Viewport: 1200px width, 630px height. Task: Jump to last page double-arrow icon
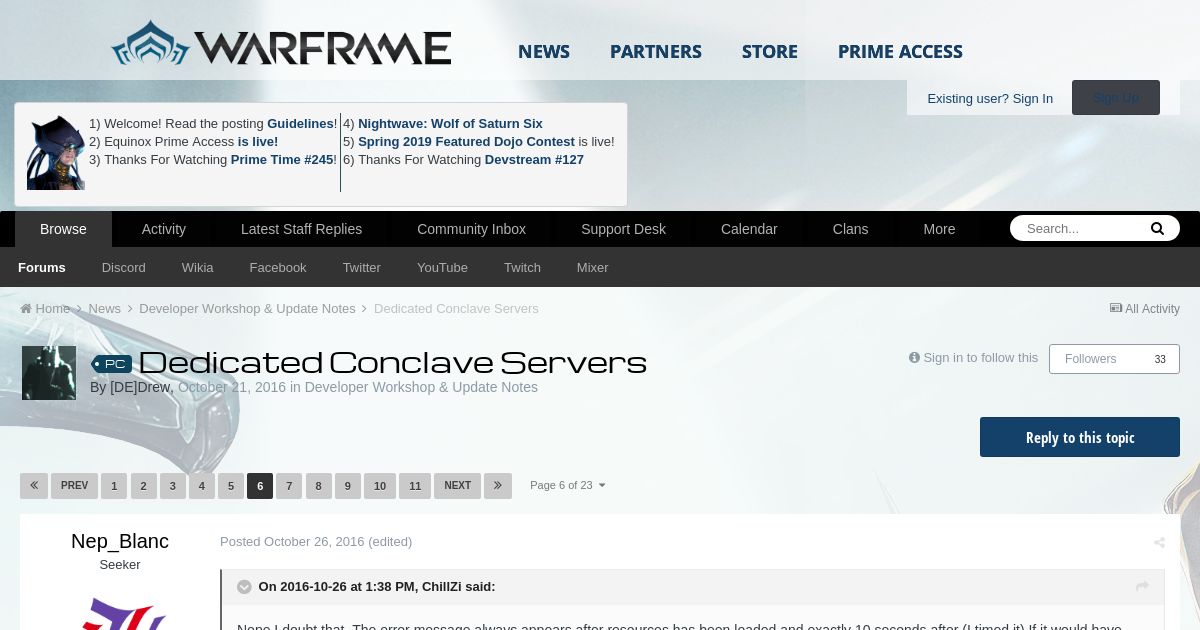coord(498,486)
